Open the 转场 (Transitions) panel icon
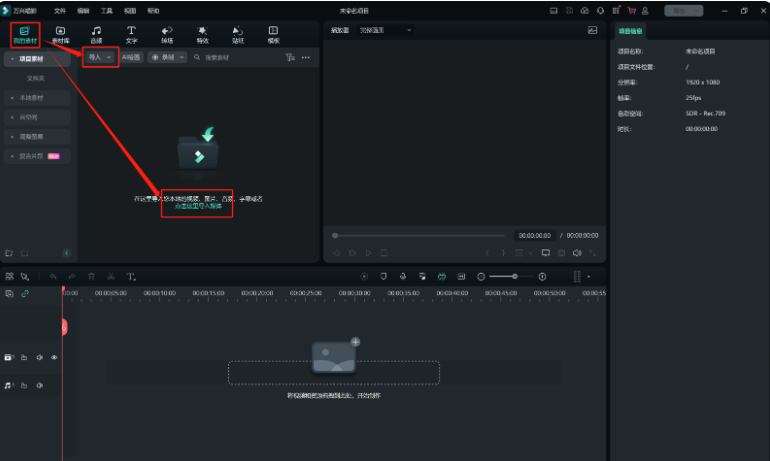Viewport: 770px width, 461px height. [166, 34]
